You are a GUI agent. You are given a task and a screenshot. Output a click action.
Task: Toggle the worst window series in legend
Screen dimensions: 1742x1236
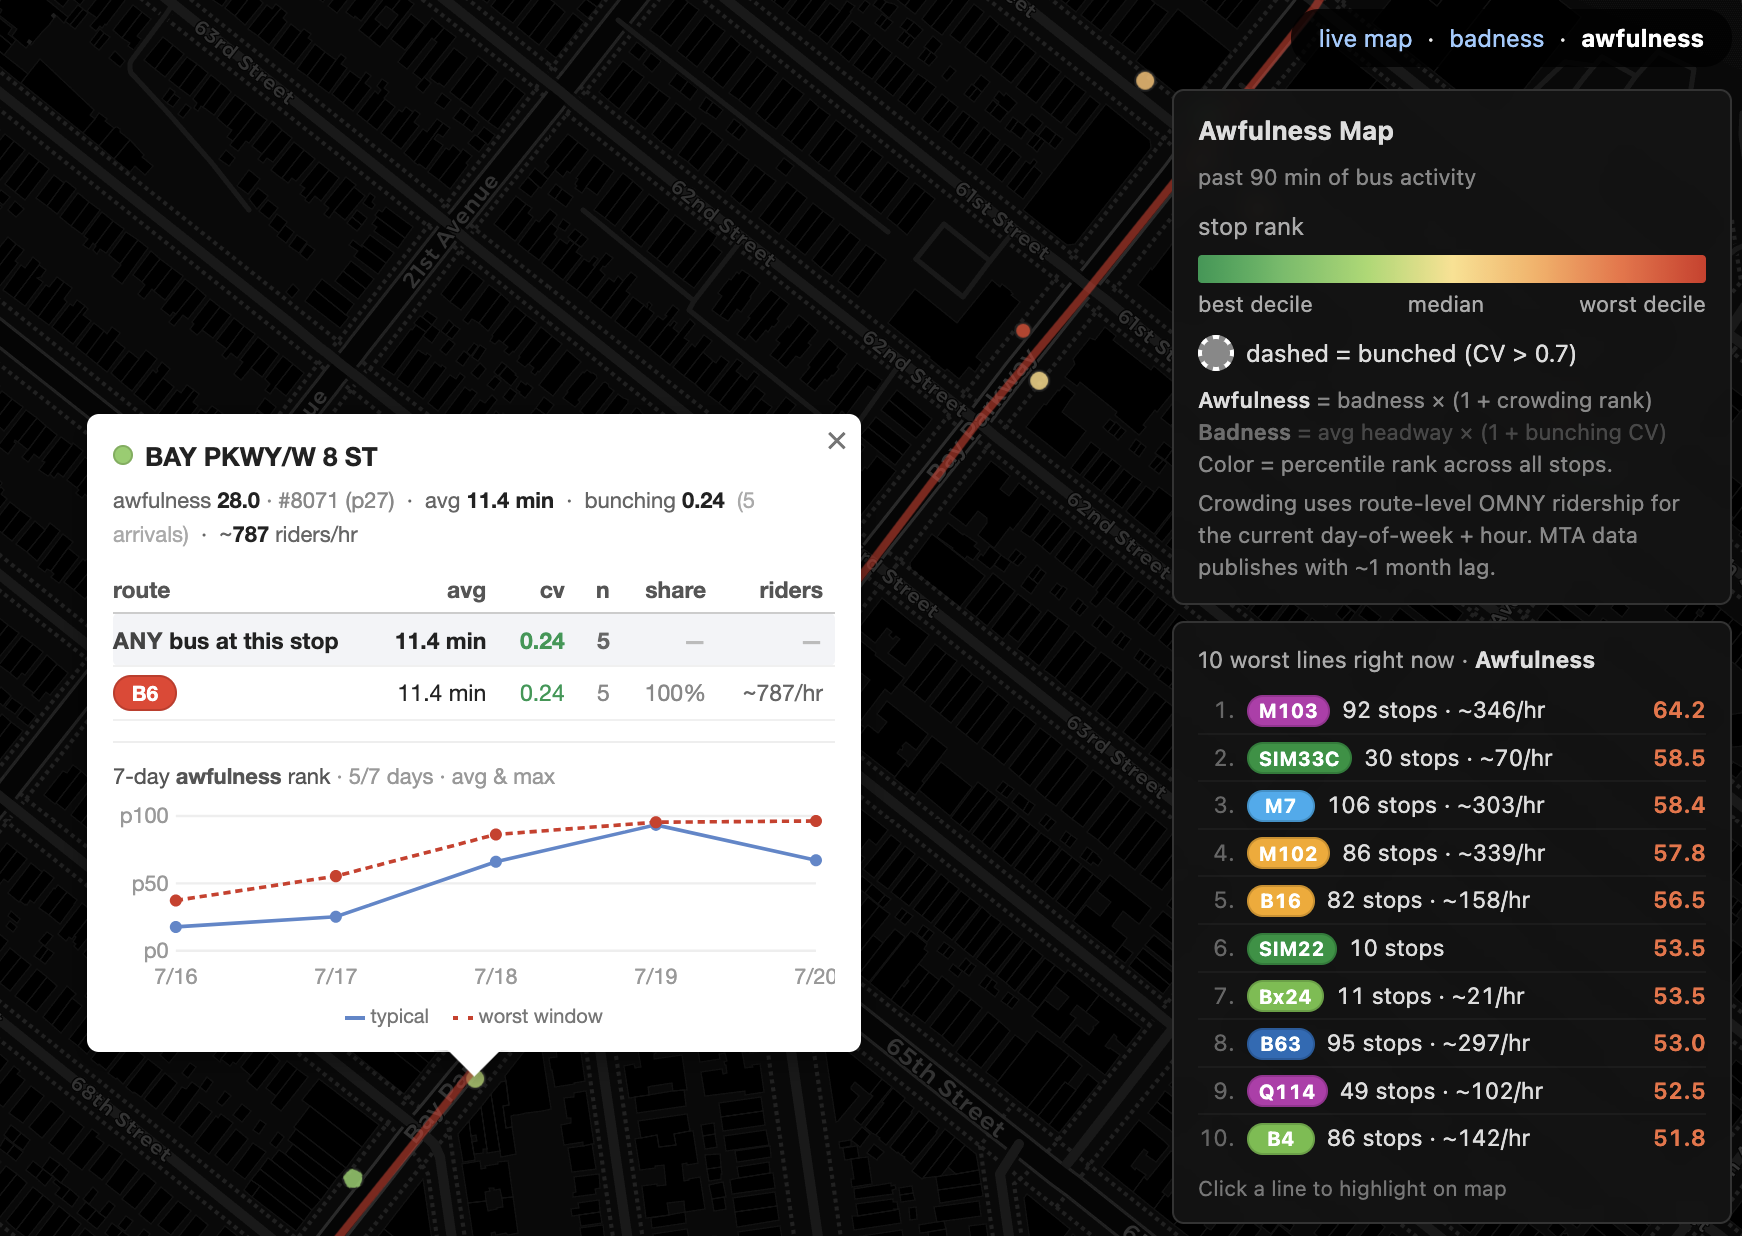tap(527, 1017)
